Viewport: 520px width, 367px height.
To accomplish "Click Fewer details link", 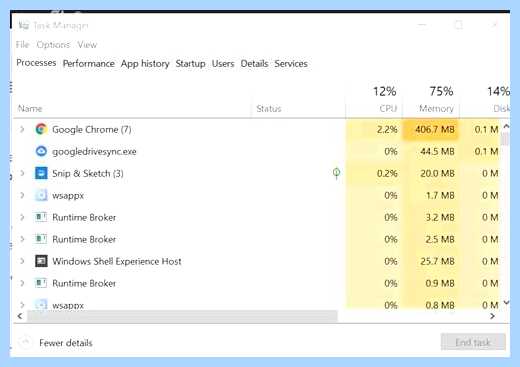I will [x=66, y=343].
